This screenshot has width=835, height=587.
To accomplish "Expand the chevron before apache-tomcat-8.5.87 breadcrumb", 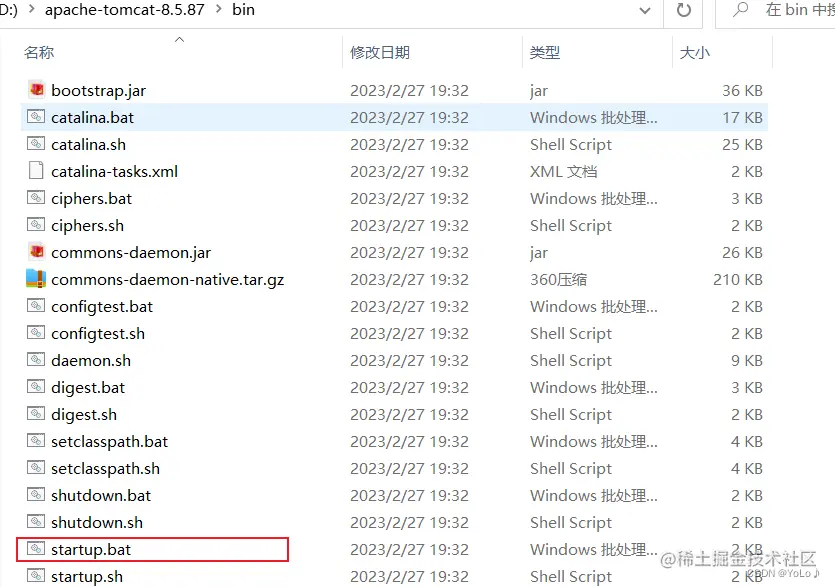I will [31, 10].
